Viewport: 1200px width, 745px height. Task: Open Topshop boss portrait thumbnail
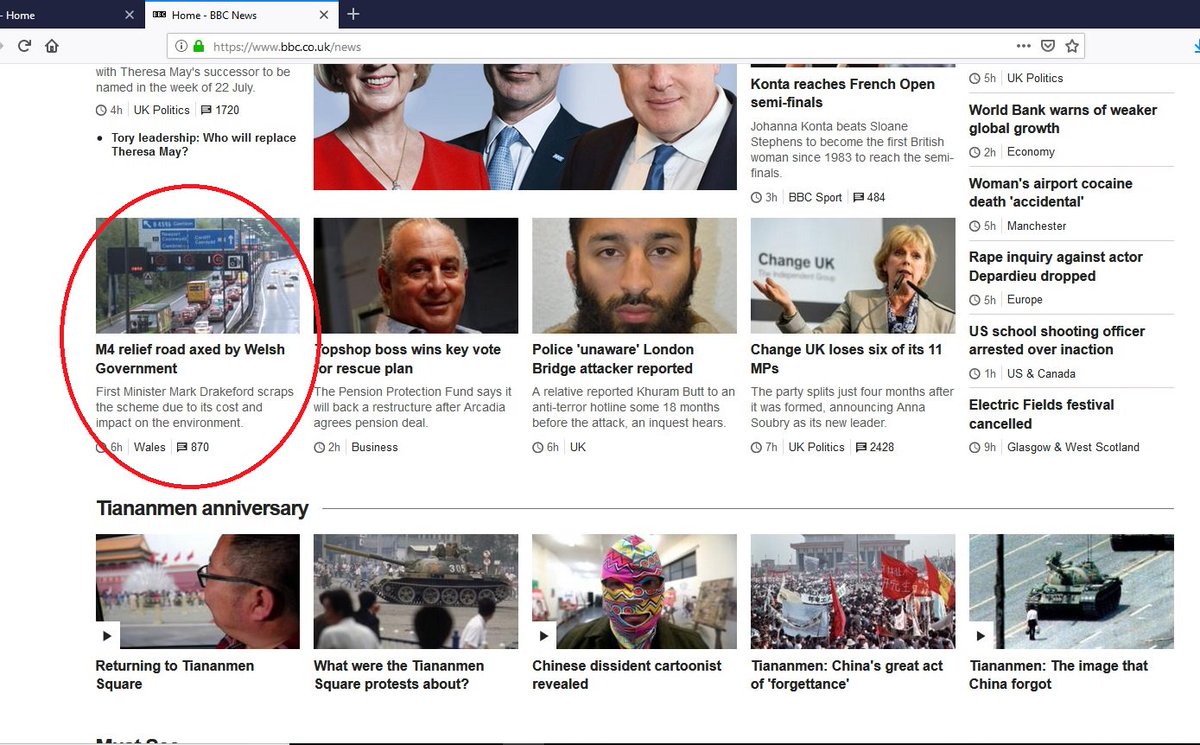[416, 276]
